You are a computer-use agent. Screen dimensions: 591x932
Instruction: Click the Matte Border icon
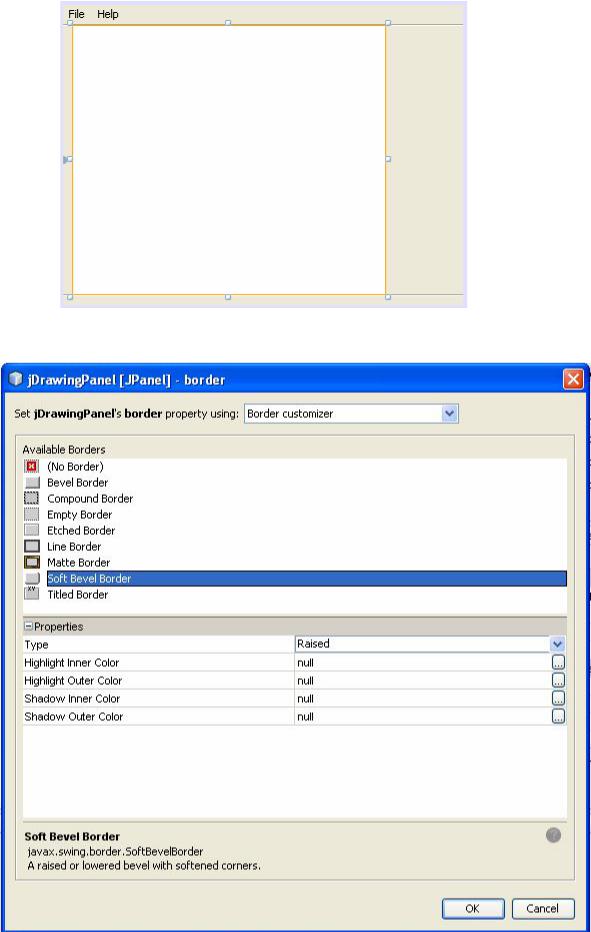tap(32, 562)
